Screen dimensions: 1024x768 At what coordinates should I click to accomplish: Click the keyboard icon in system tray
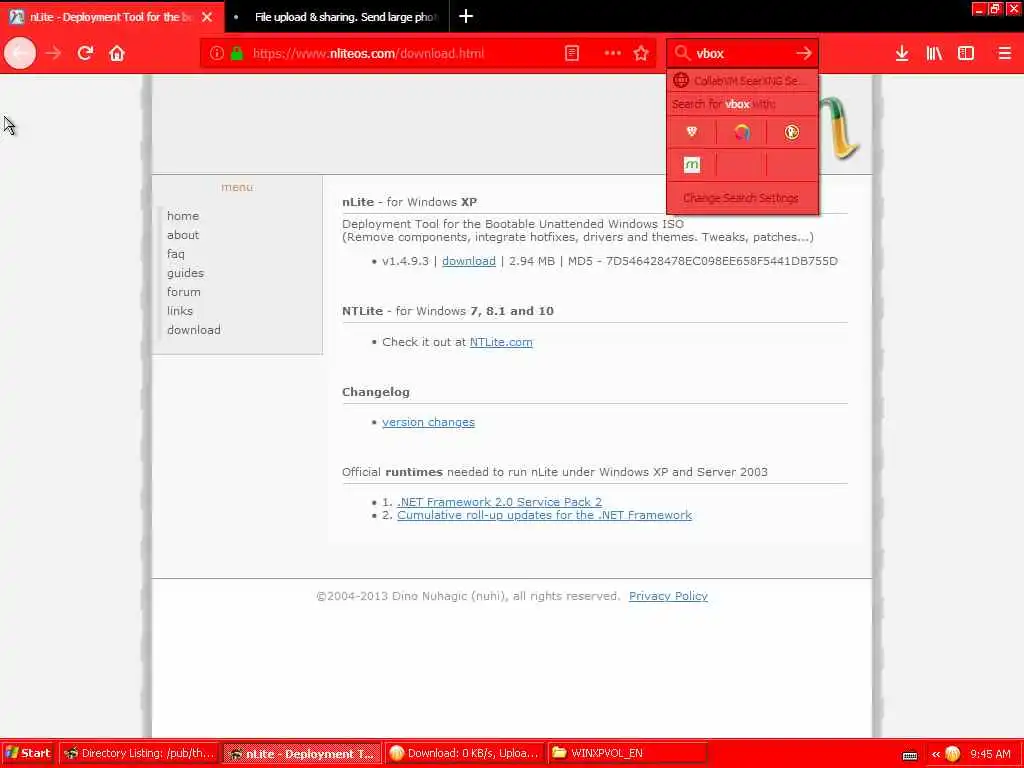[x=910, y=755]
